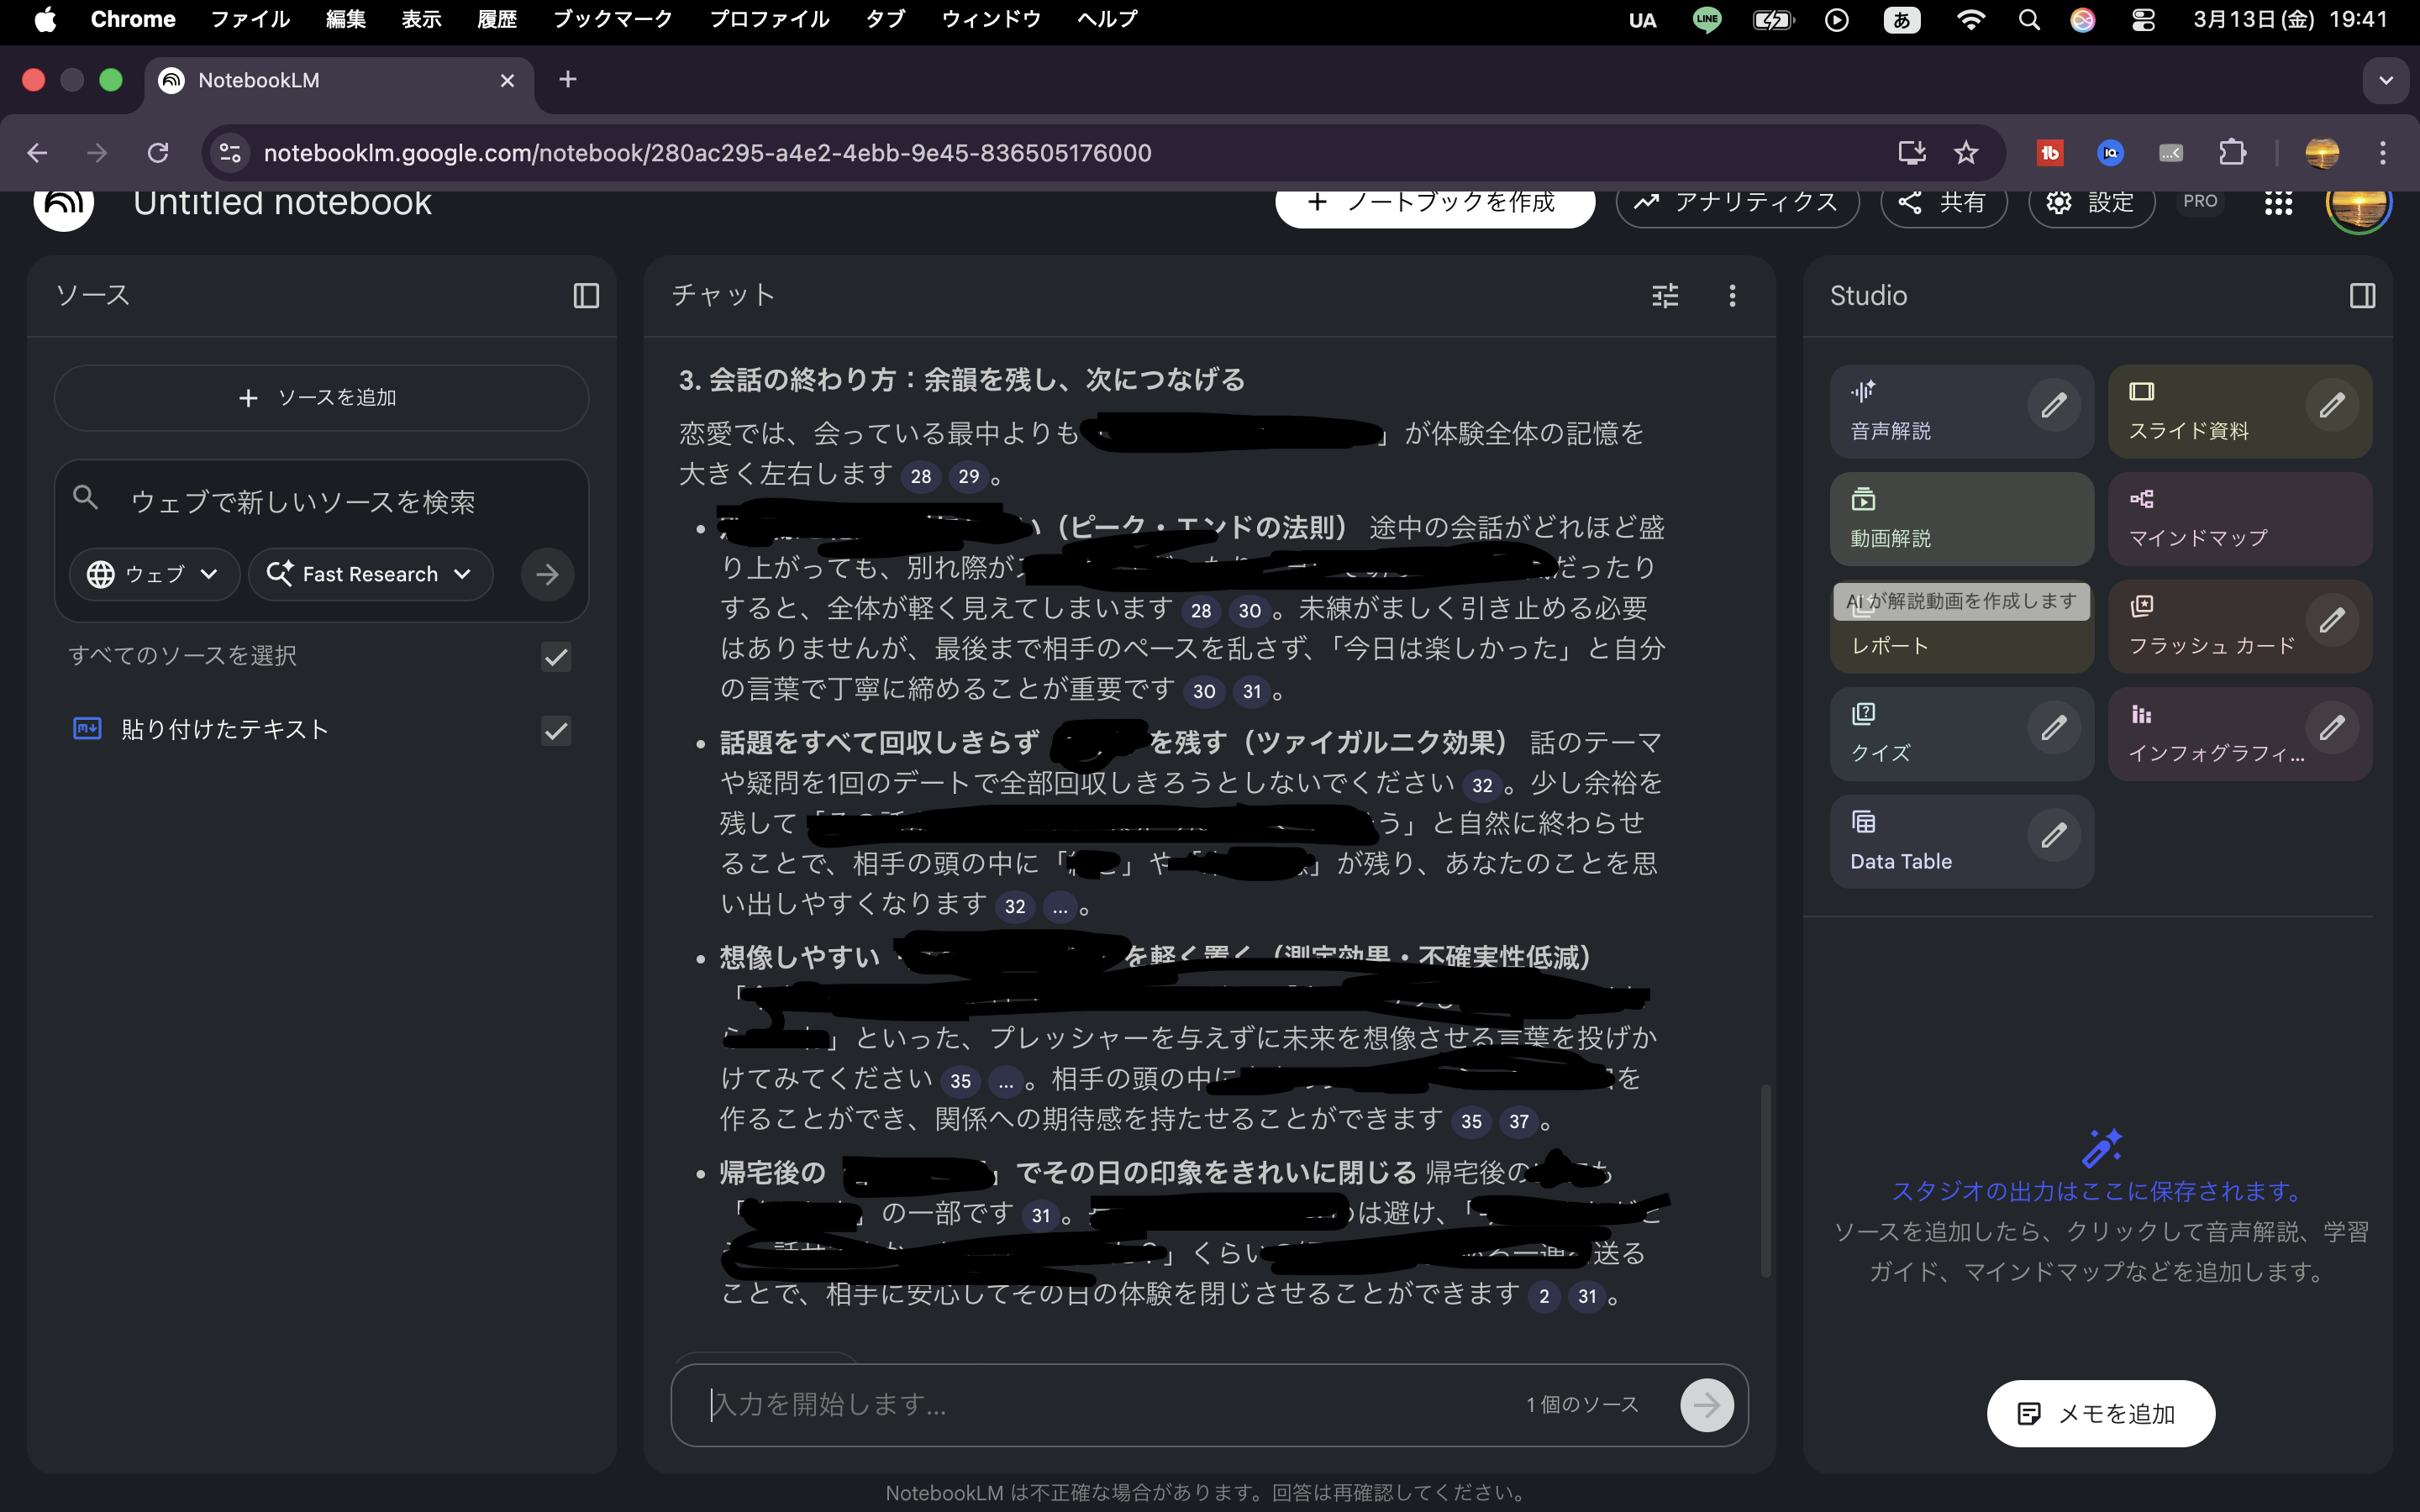This screenshot has height=1512, width=2420.
Task: Click citation number 28 chip
Action: (x=920, y=477)
